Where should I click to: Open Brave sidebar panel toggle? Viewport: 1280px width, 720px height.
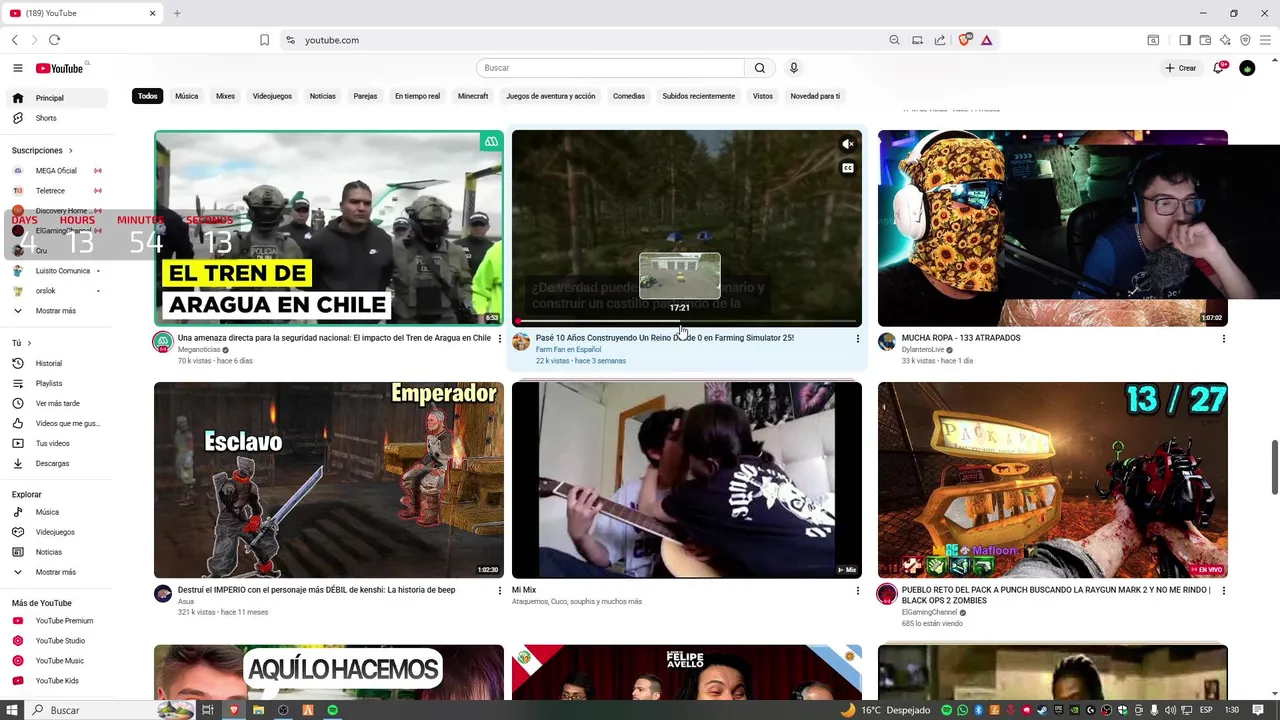(1185, 40)
